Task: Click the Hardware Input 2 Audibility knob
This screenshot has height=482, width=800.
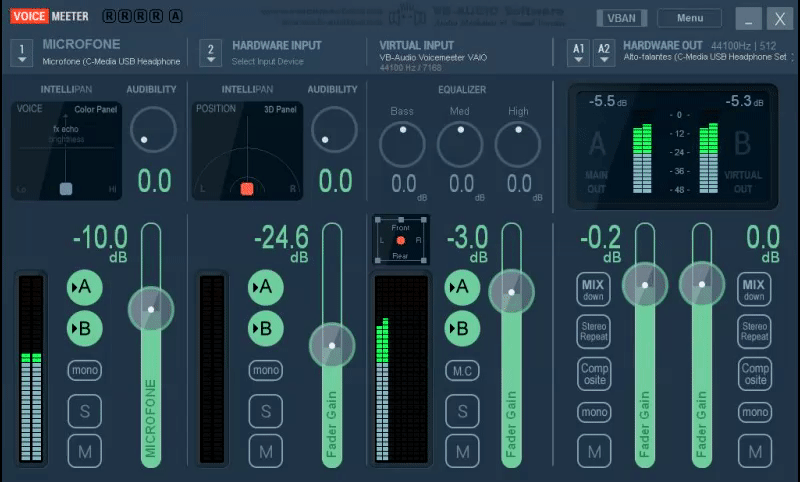Action: point(334,130)
